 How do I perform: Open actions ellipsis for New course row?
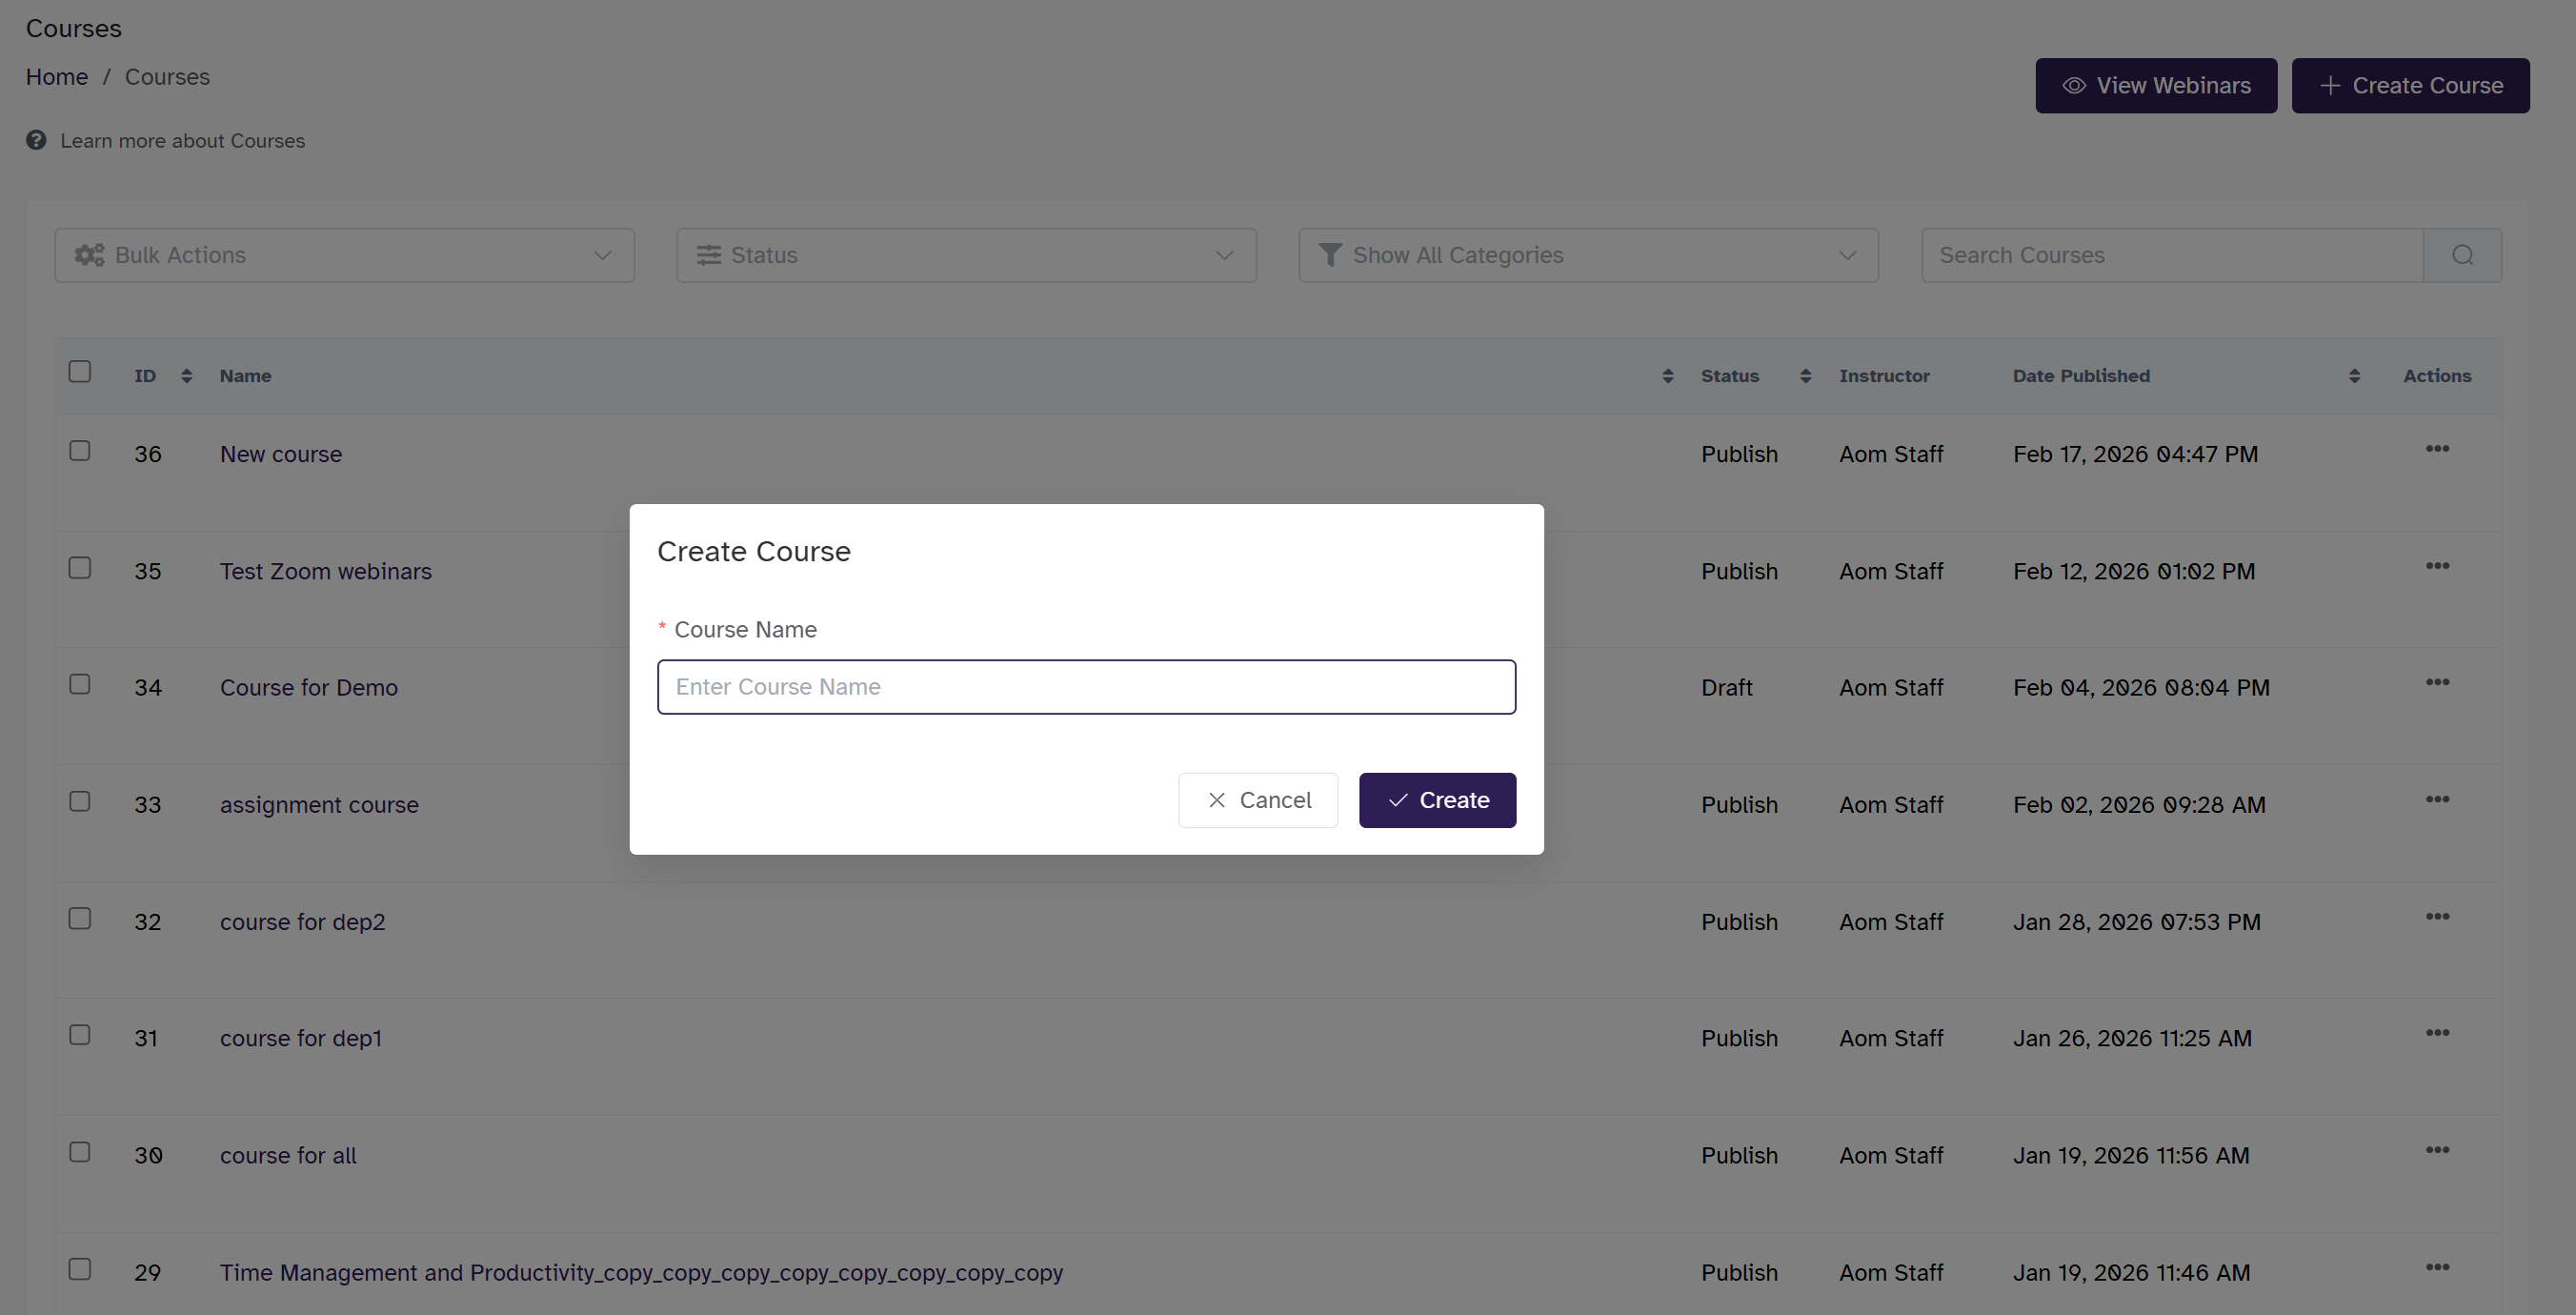(2437, 449)
